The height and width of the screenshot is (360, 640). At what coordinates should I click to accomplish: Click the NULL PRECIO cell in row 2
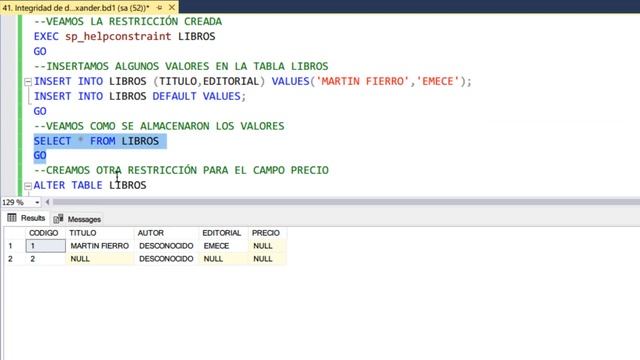[x=267, y=259]
